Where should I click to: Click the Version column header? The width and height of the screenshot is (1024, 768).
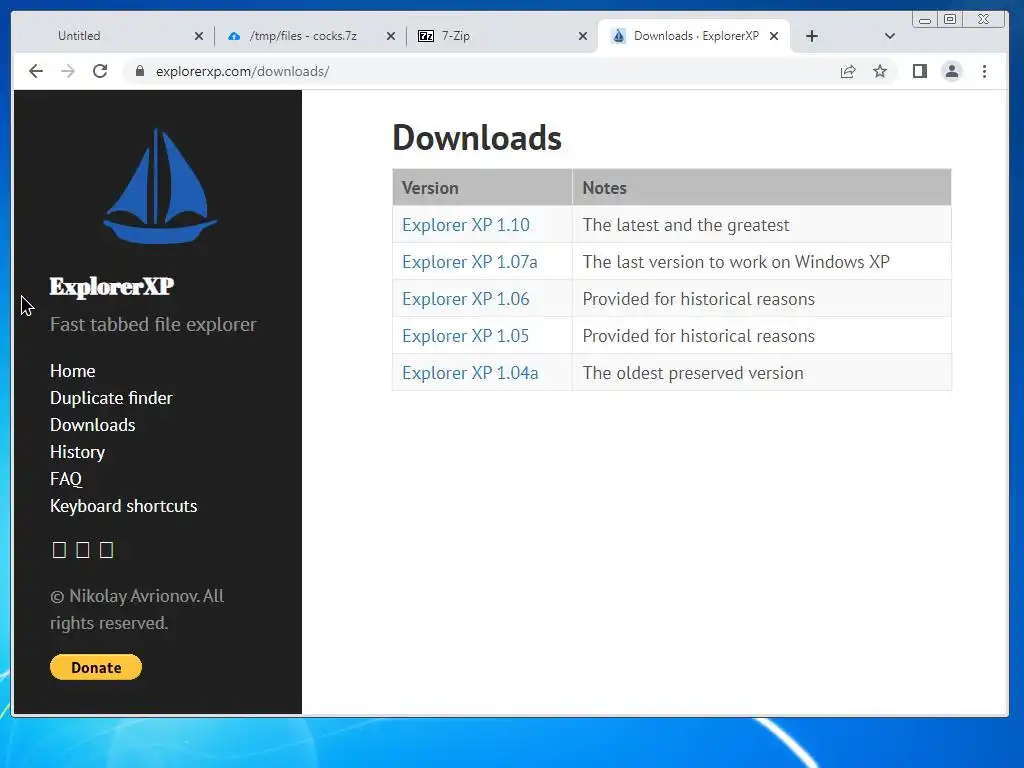pyautogui.click(x=482, y=188)
